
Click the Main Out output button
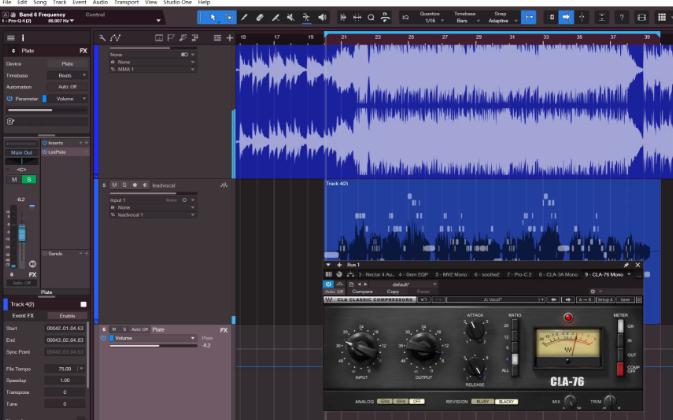[21, 153]
